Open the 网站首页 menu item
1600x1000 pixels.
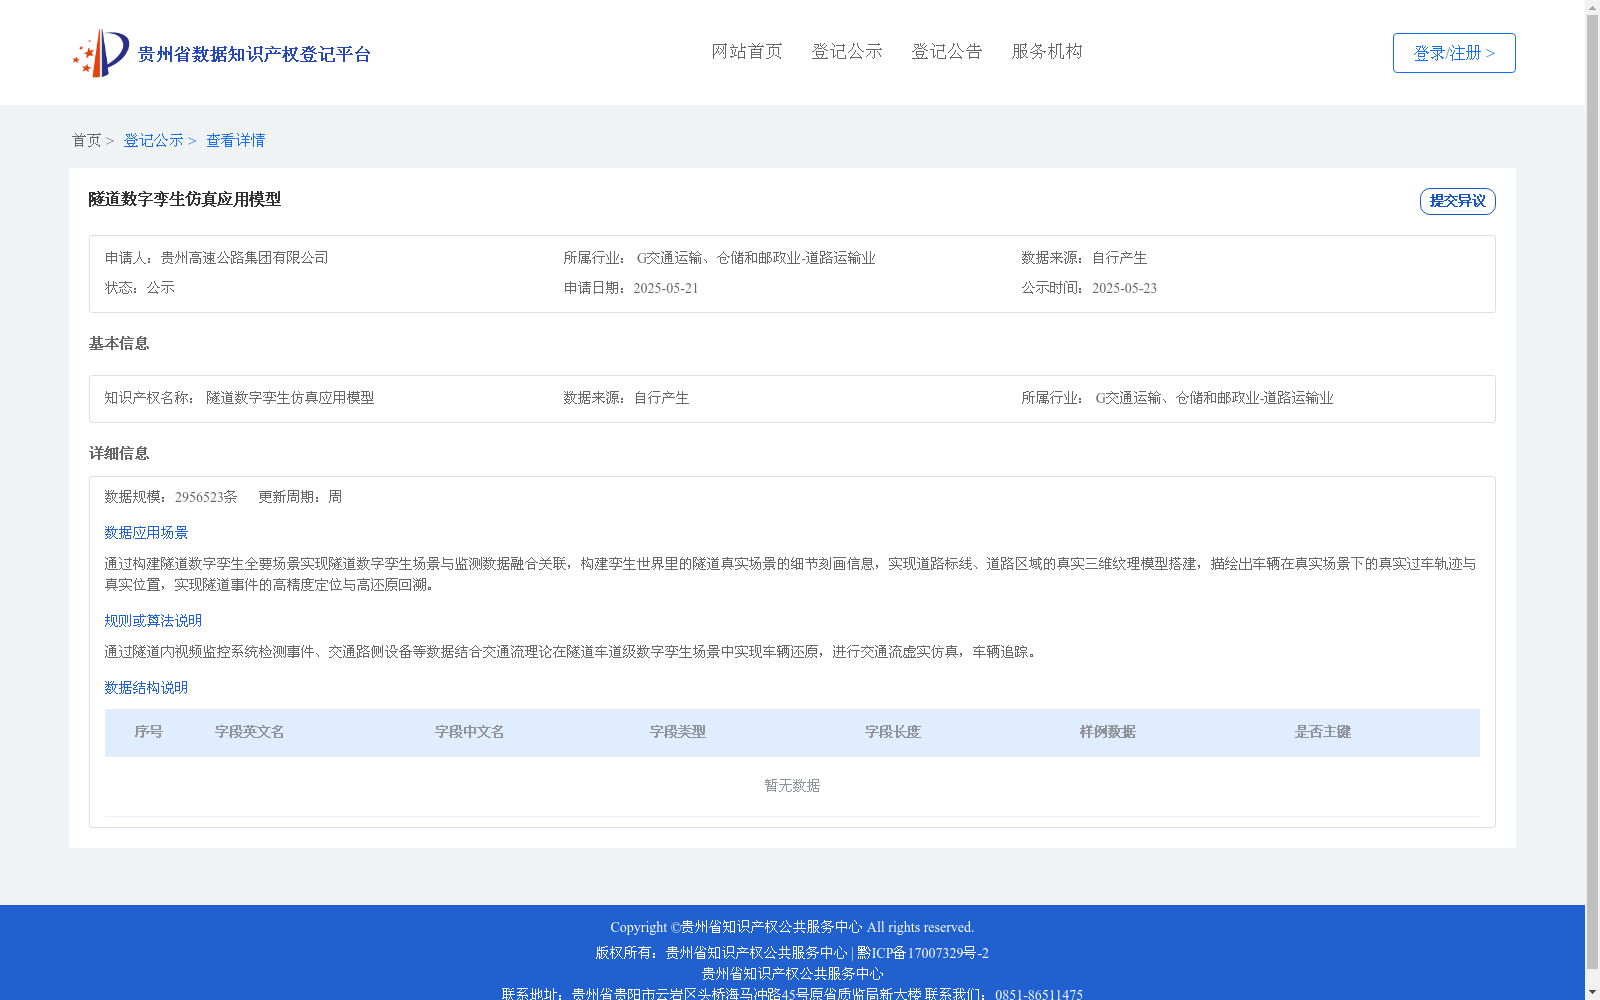tap(747, 52)
